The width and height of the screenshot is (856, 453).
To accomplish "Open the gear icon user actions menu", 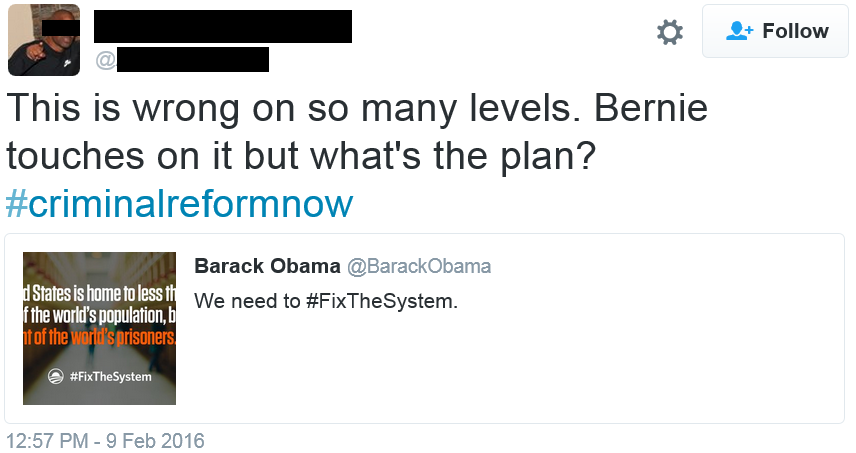I will pyautogui.click(x=669, y=32).
